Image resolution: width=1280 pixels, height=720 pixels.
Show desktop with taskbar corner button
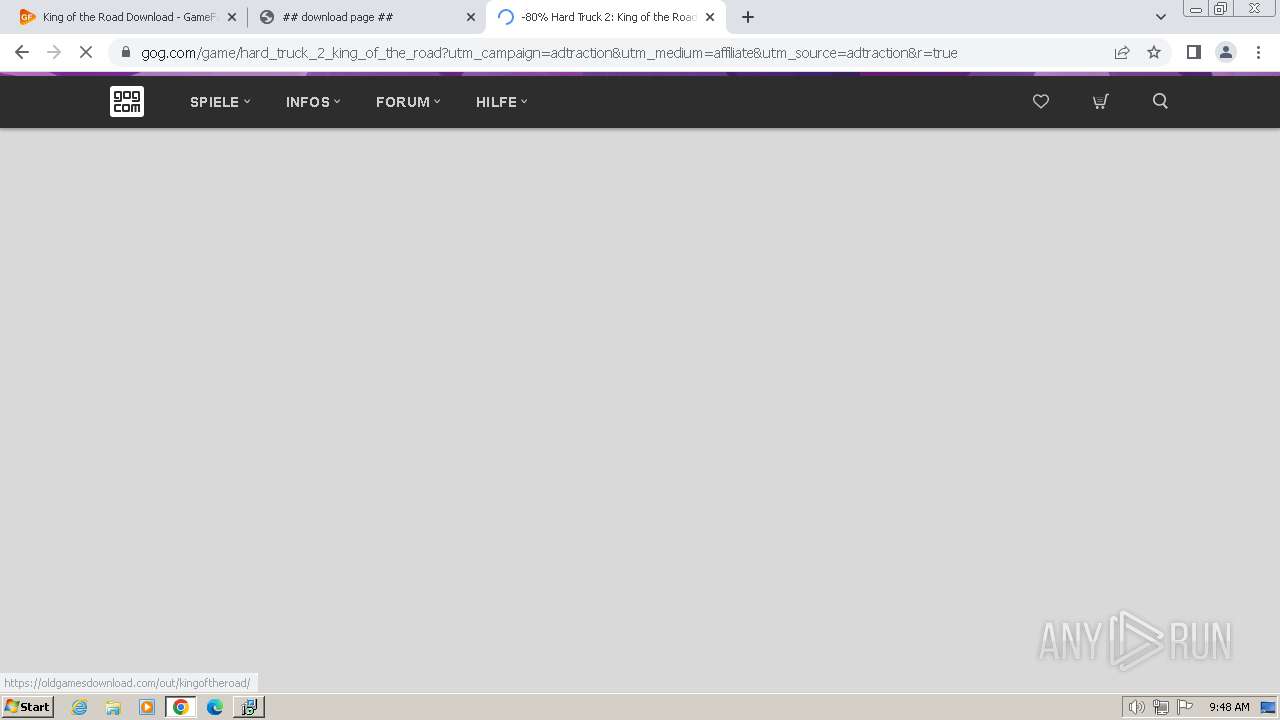(x=1269, y=707)
